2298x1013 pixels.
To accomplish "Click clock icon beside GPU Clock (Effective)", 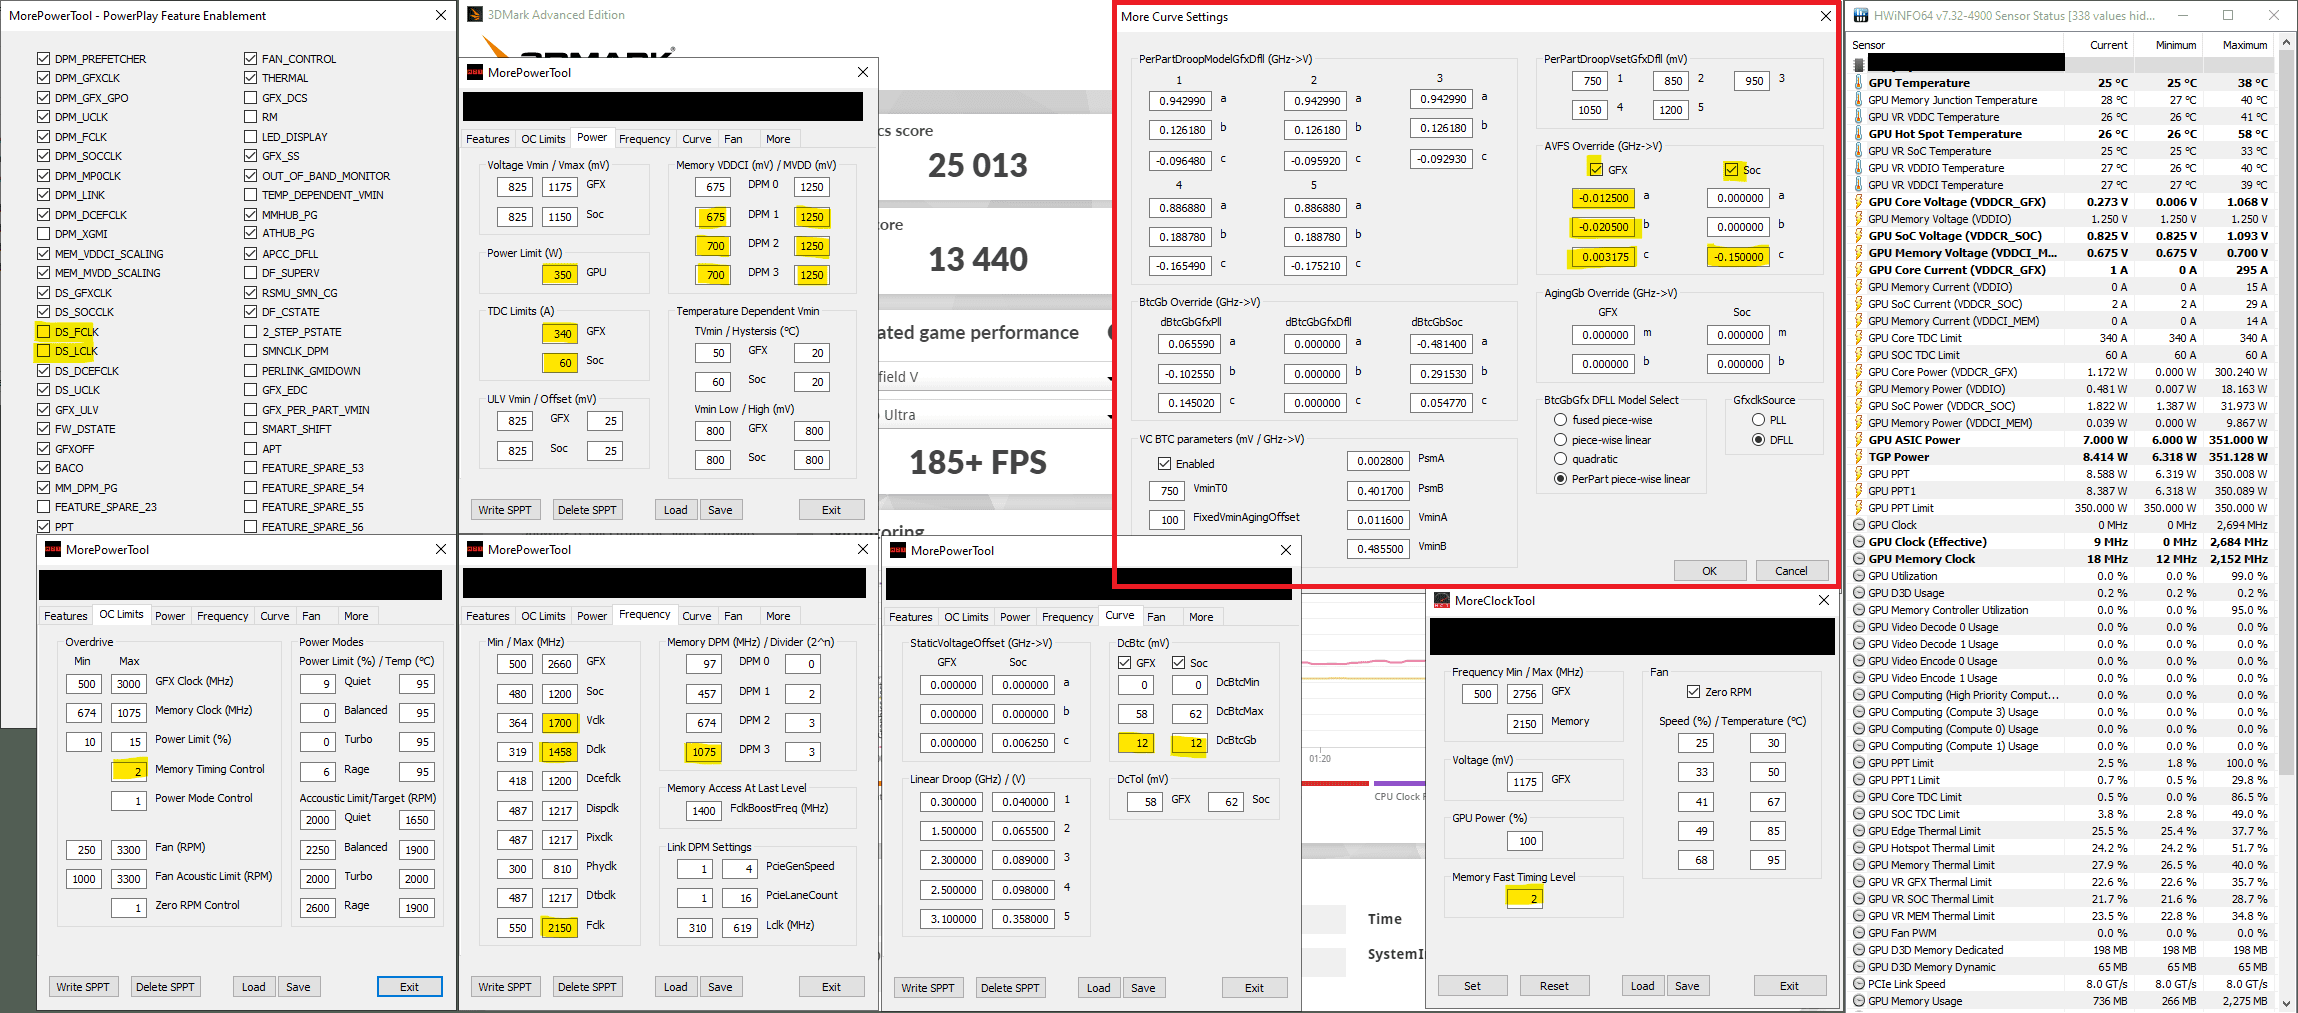I will click(x=1859, y=542).
